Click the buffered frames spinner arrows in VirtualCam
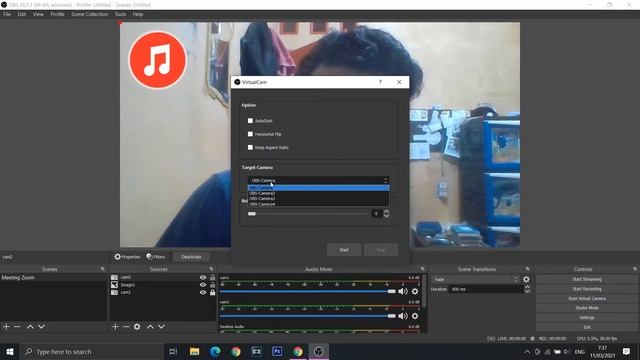640x360 pixels. pyautogui.click(x=386, y=213)
